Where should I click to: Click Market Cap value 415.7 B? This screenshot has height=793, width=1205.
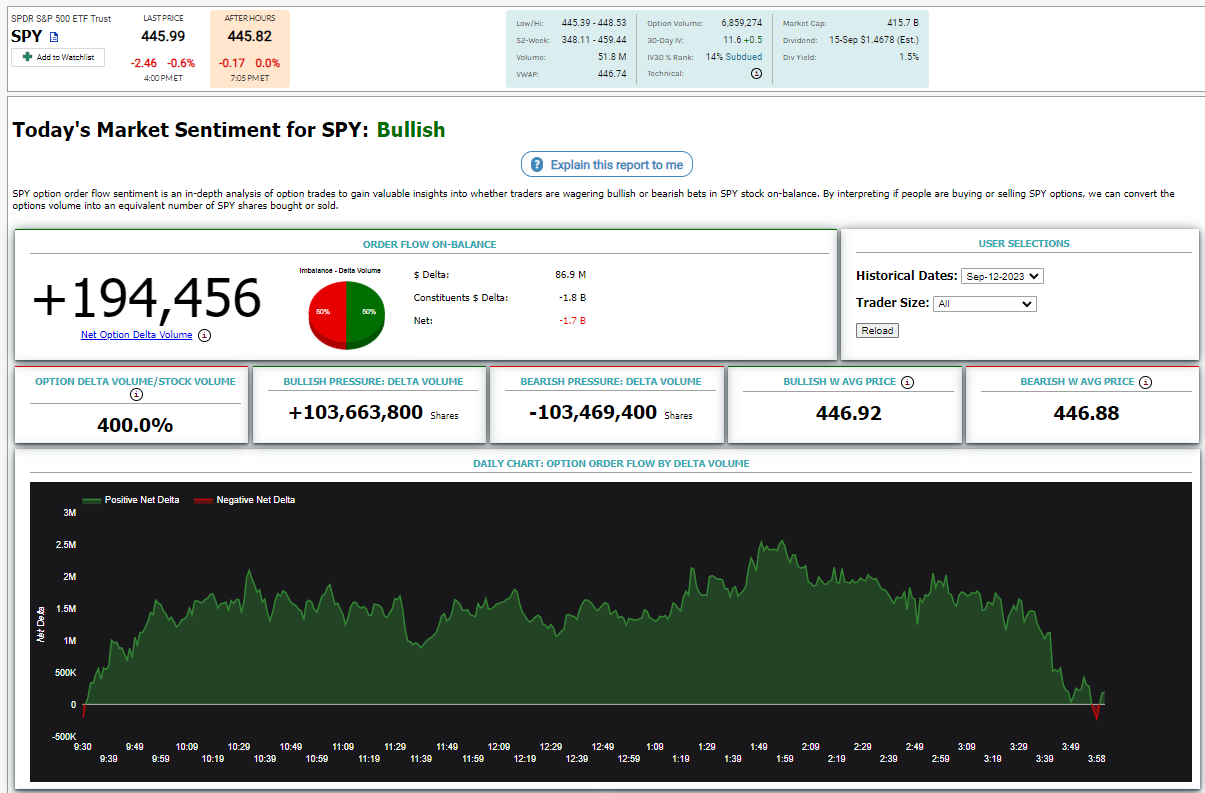pos(901,22)
